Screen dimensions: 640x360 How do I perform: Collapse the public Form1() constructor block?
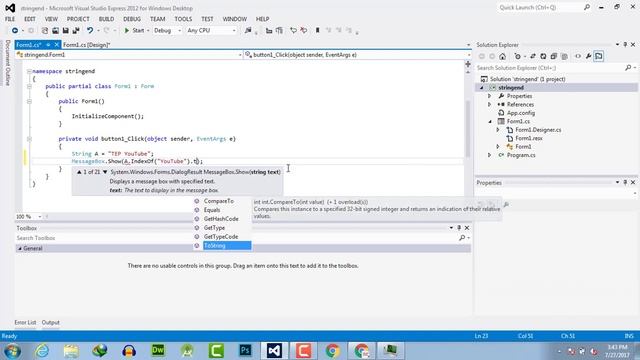[x=29, y=102]
